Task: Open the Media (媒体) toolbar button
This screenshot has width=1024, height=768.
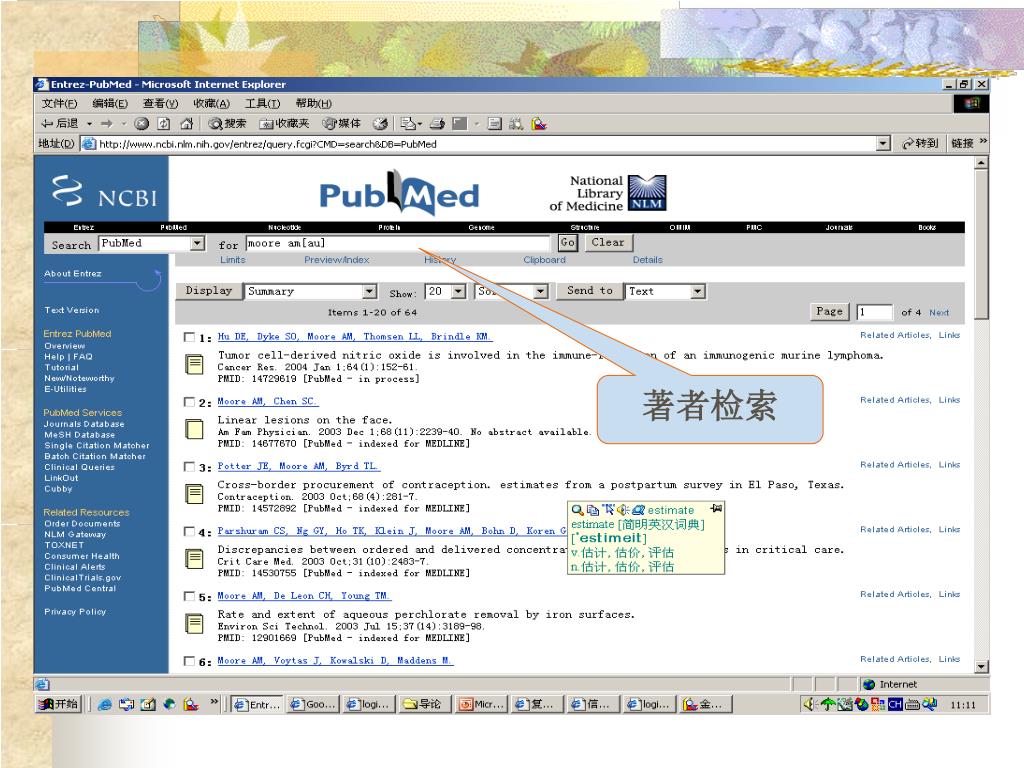Action: coord(342,123)
